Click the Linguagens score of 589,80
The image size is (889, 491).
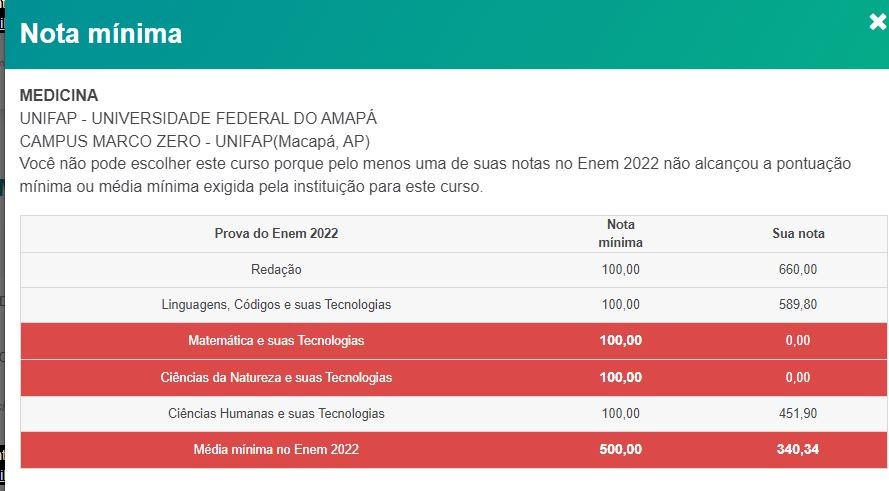pyautogui.click(x=798, y=305)
